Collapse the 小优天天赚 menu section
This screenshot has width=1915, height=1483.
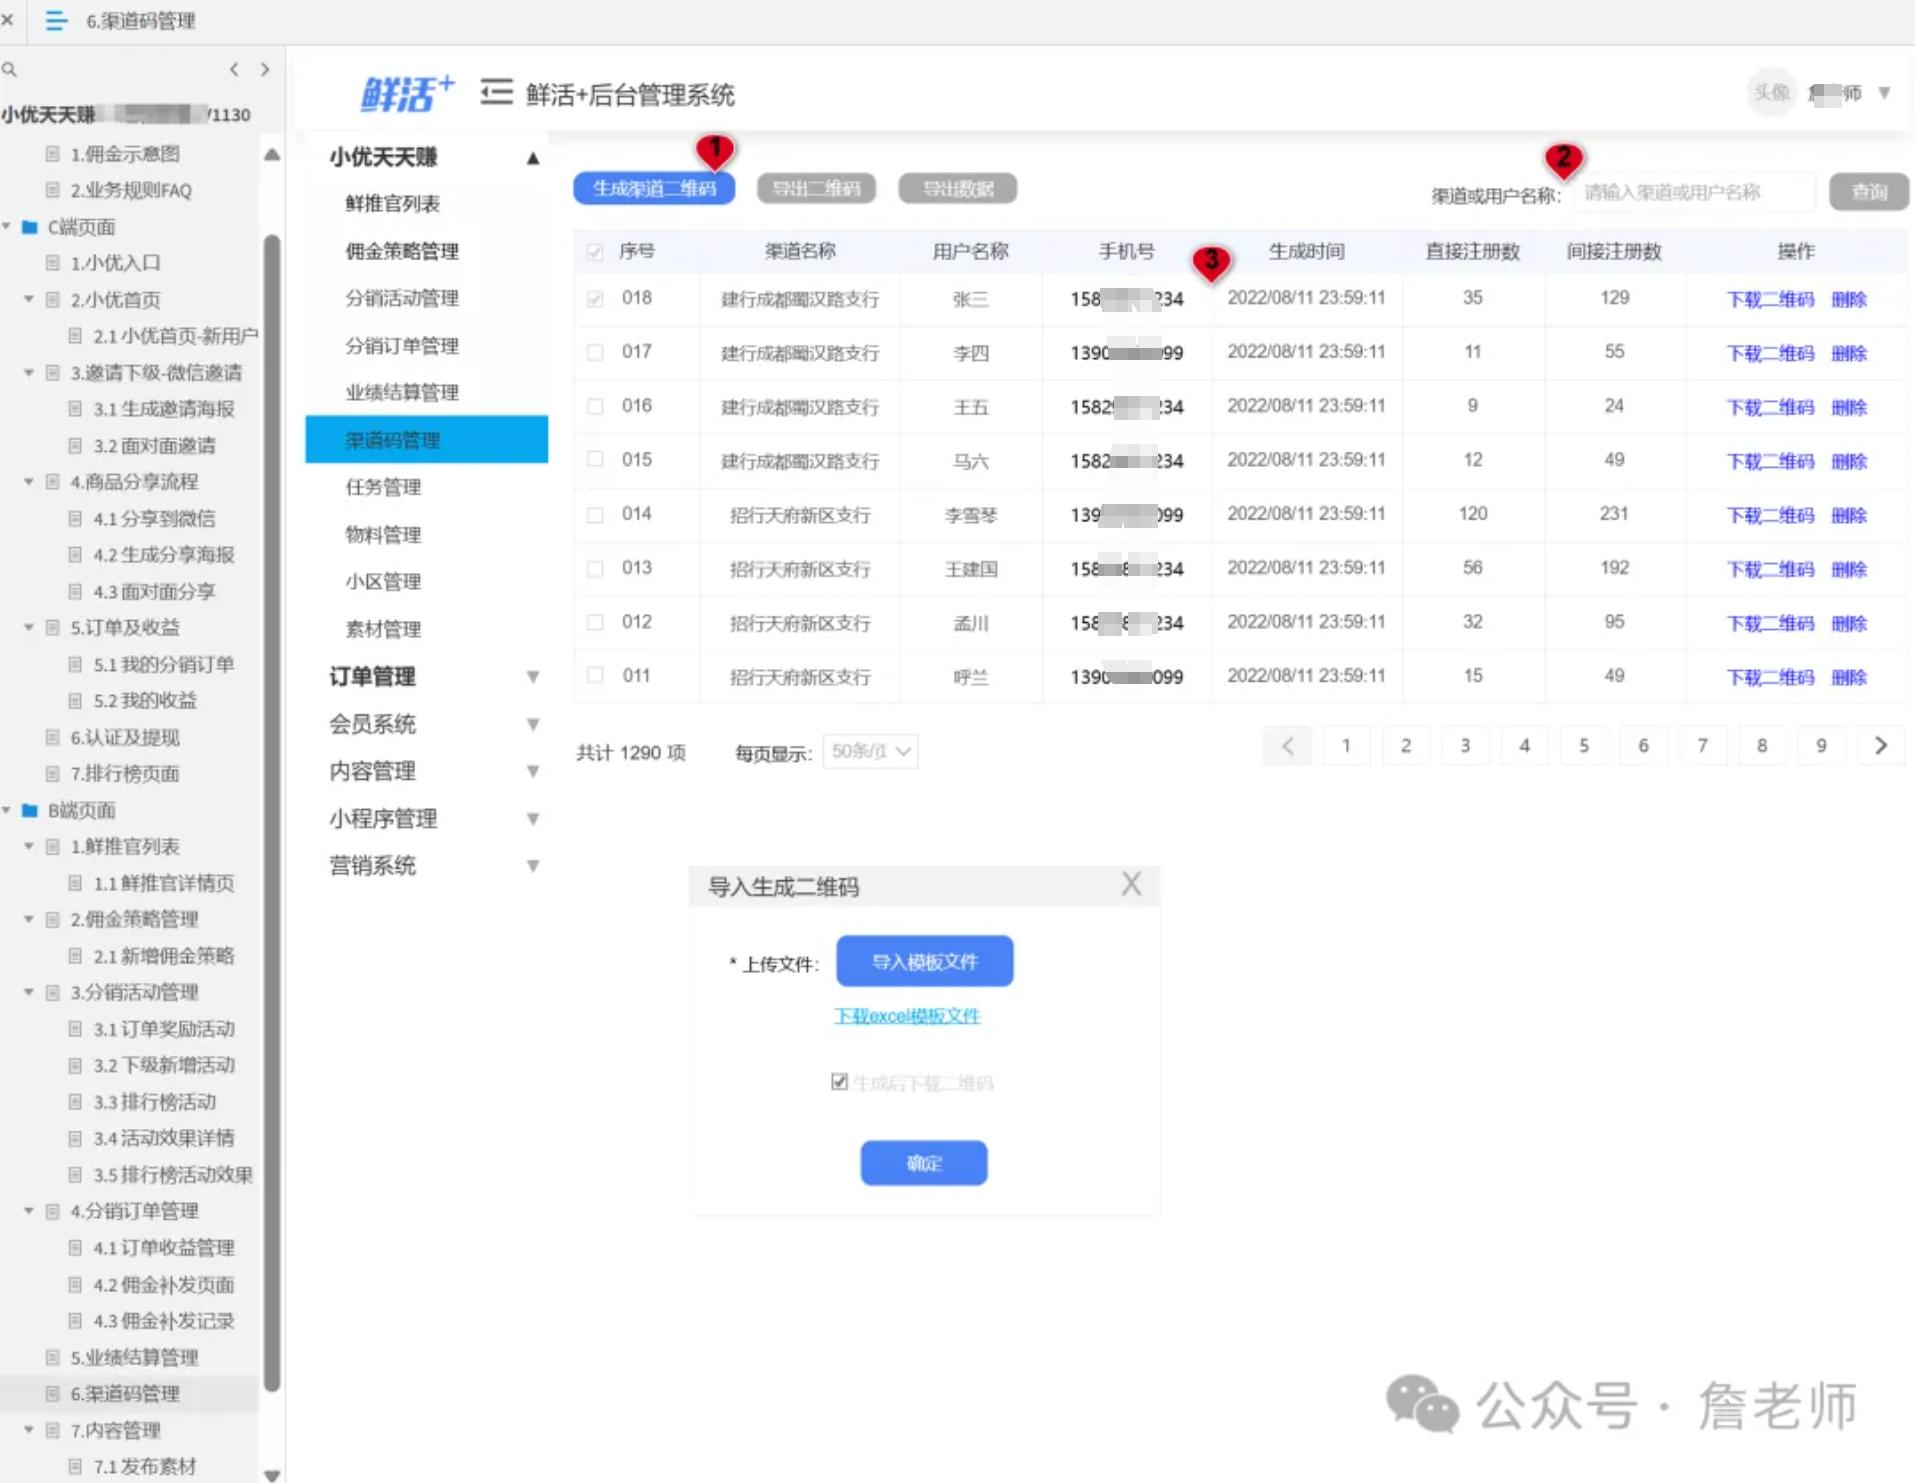pyautogui.click(x=533, y=157)
